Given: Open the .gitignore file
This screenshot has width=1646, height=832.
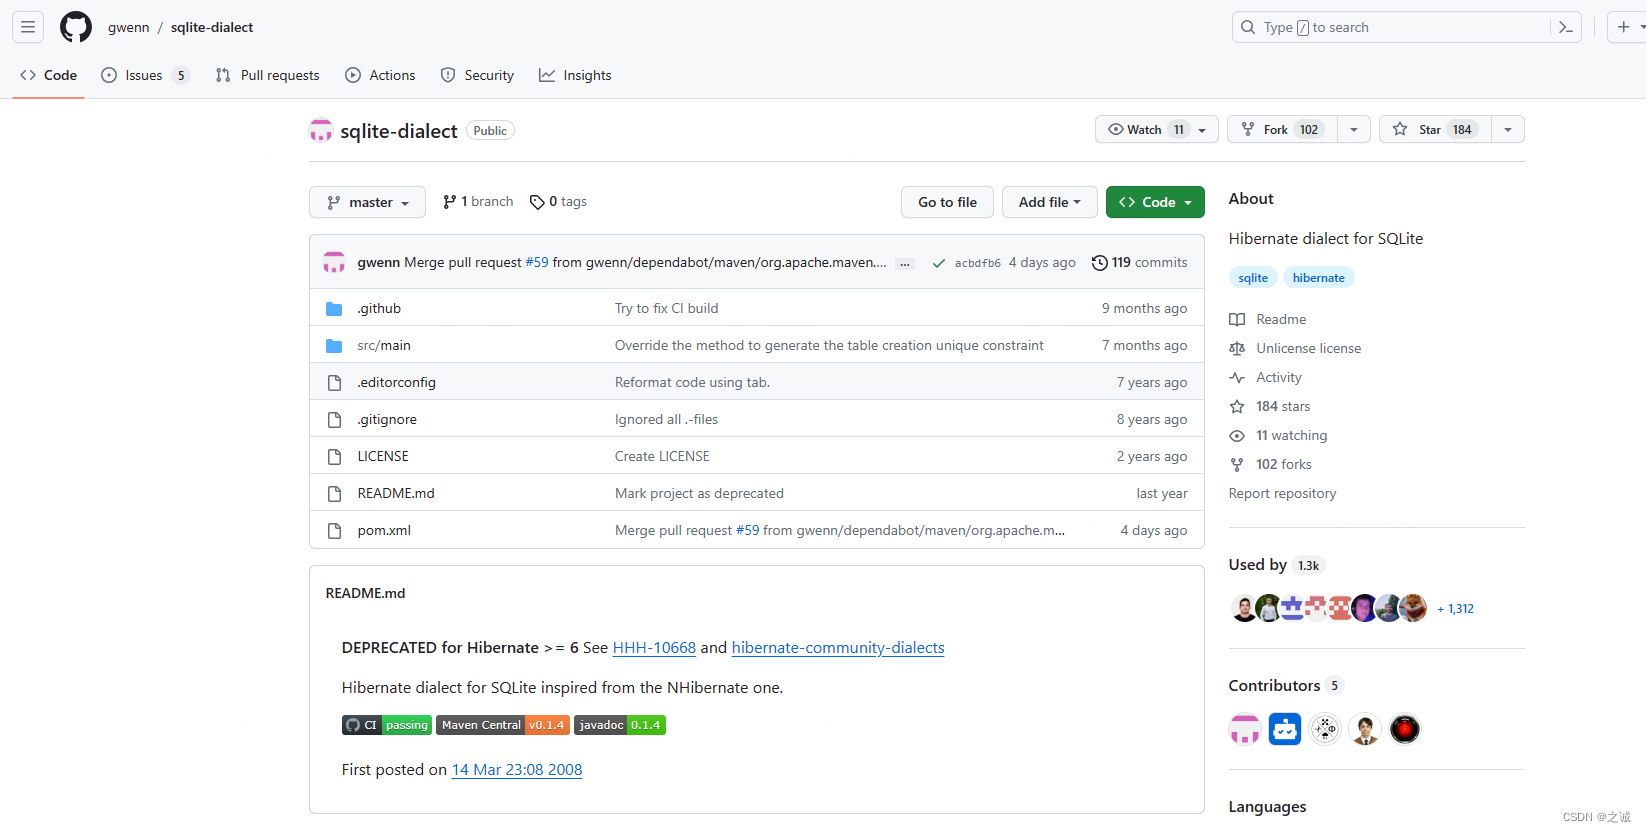Looking at the screenshot, I should [387, 420].
